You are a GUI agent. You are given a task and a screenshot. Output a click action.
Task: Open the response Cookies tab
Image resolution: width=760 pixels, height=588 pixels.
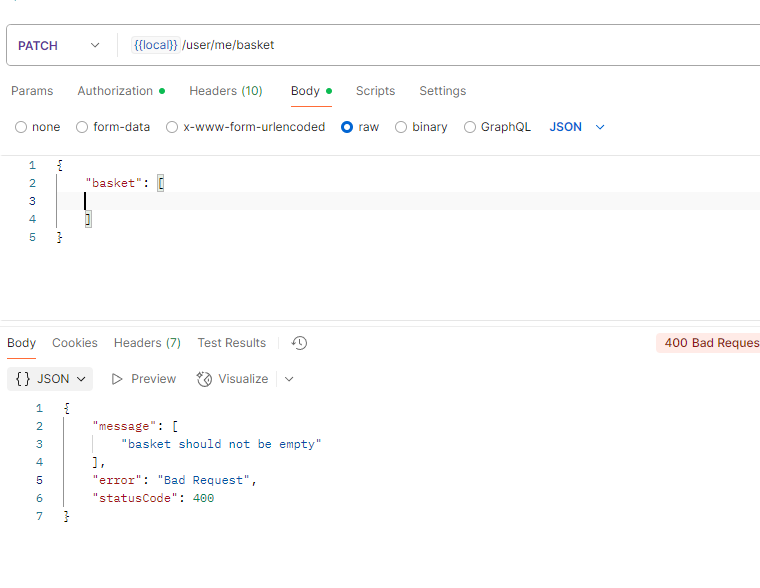point(75,343)
